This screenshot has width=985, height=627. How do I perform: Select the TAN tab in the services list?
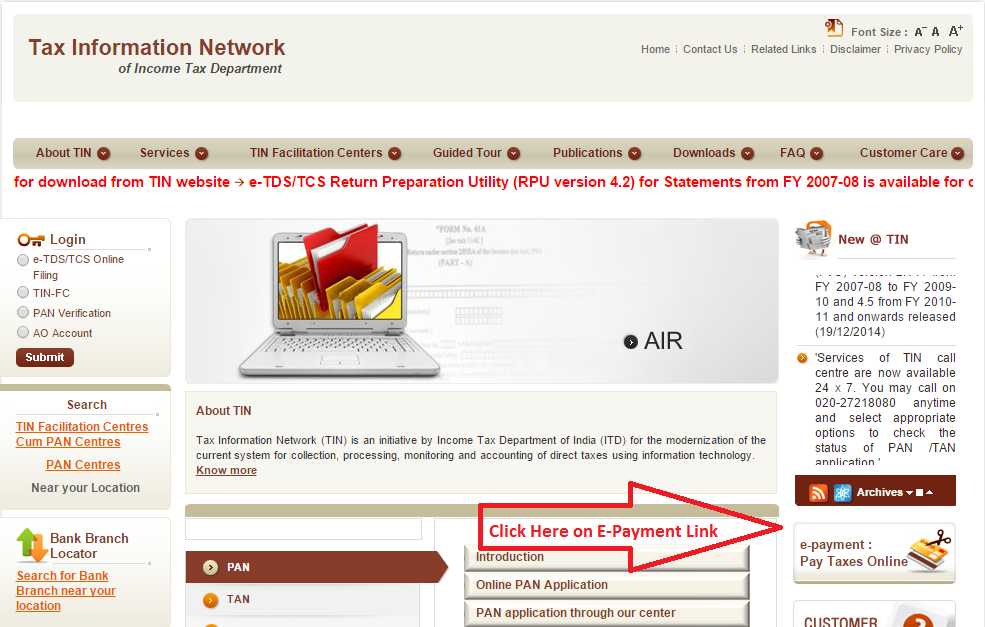[x=302, y=599]
